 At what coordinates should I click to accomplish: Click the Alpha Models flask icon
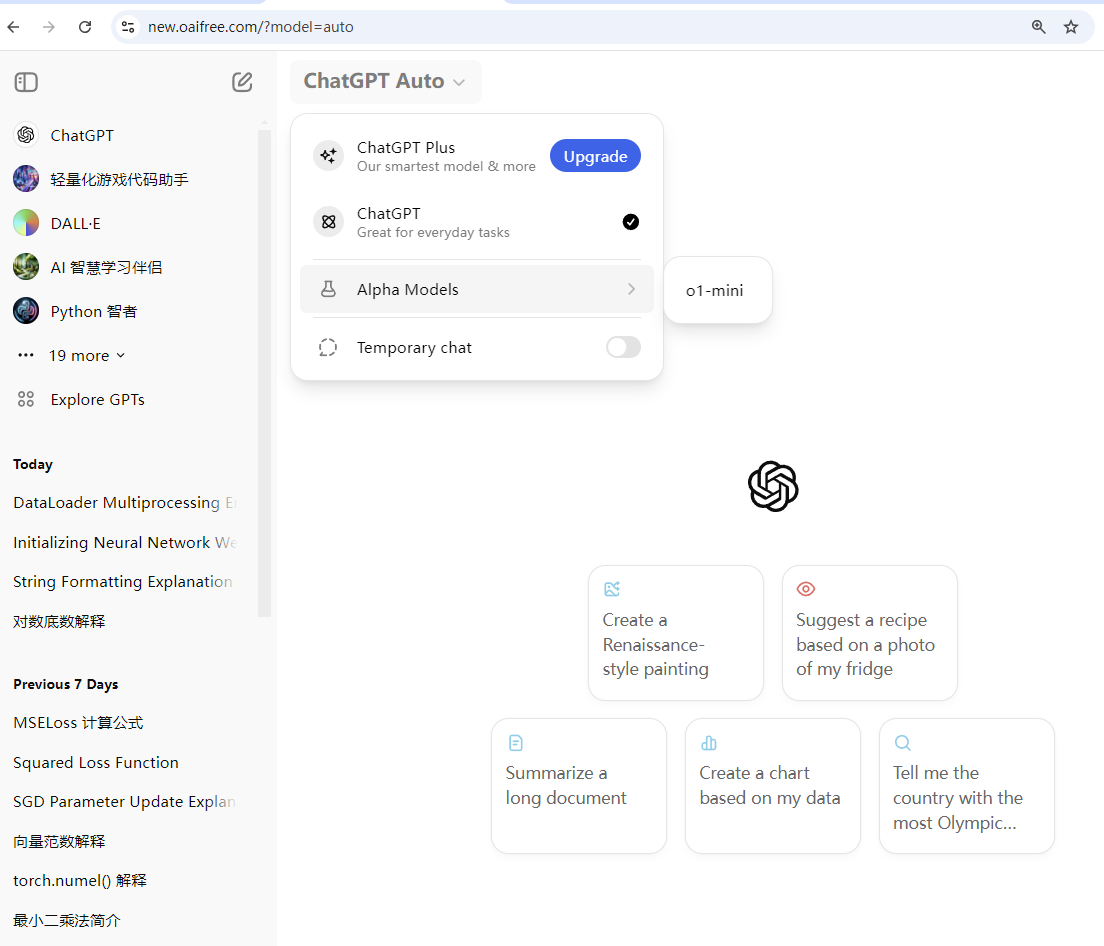point(328,289)
